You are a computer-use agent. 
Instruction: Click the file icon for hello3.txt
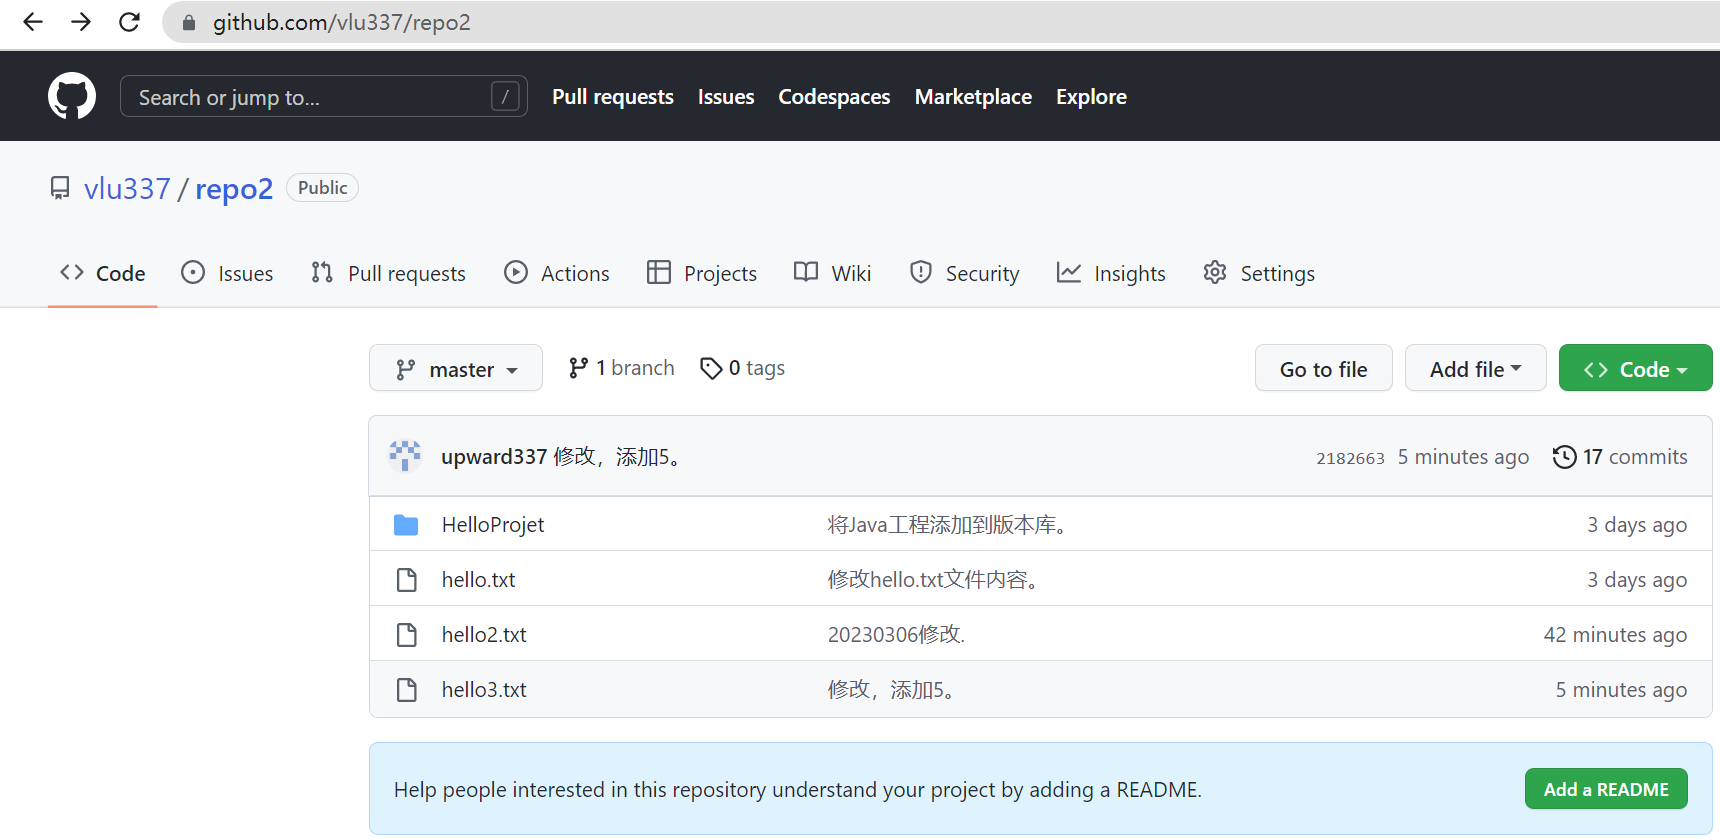(406, 690)
